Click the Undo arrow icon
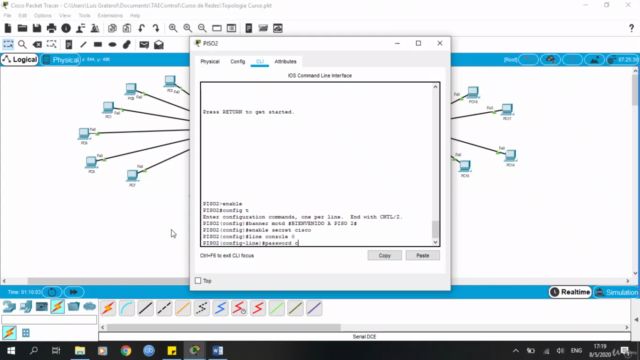 tap(142, 28)
